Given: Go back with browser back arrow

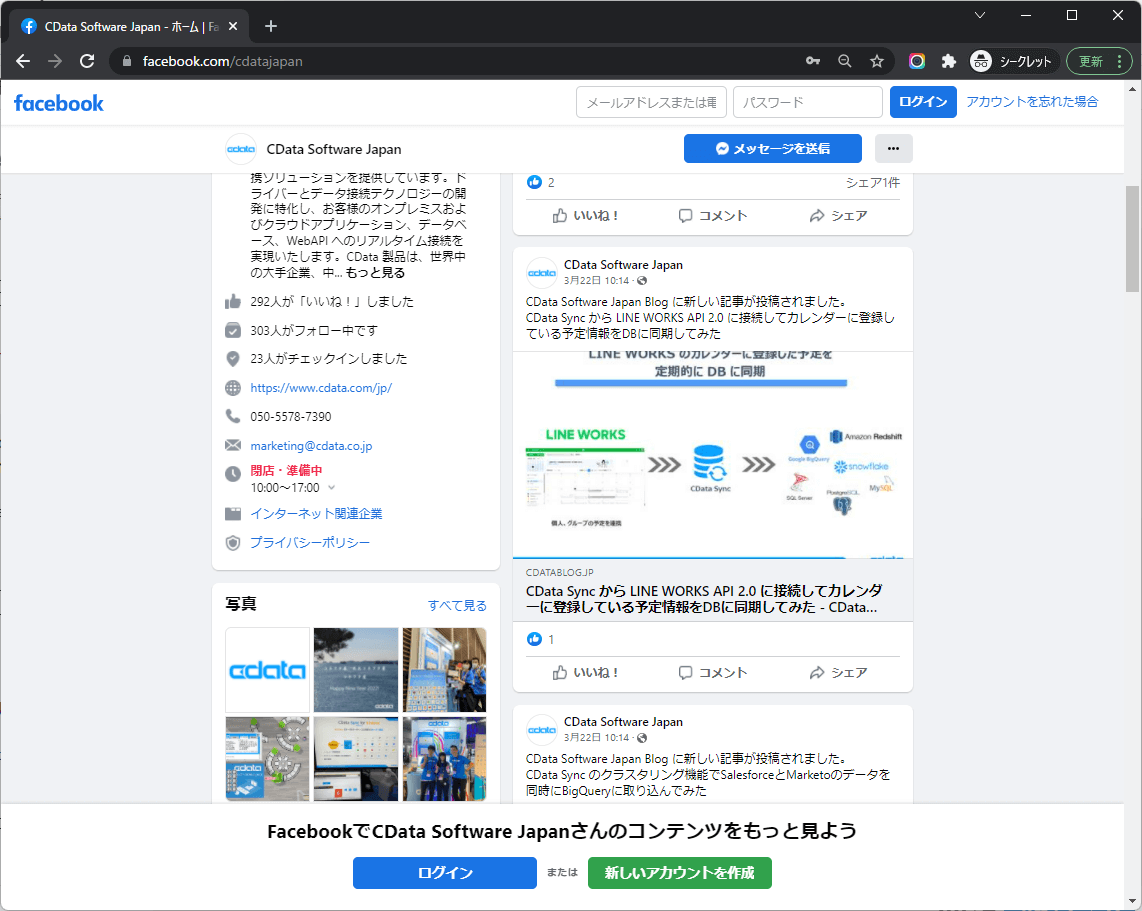Looking at the screenshot, I should coord(23,61).
